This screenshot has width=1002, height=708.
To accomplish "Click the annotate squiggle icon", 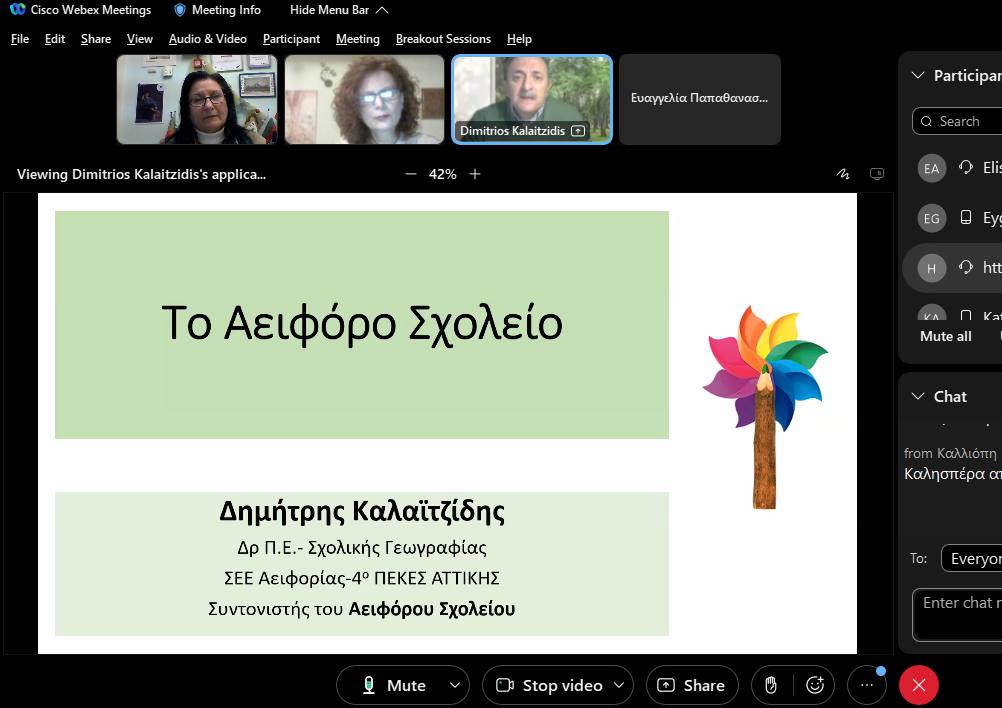I will 842,174.
